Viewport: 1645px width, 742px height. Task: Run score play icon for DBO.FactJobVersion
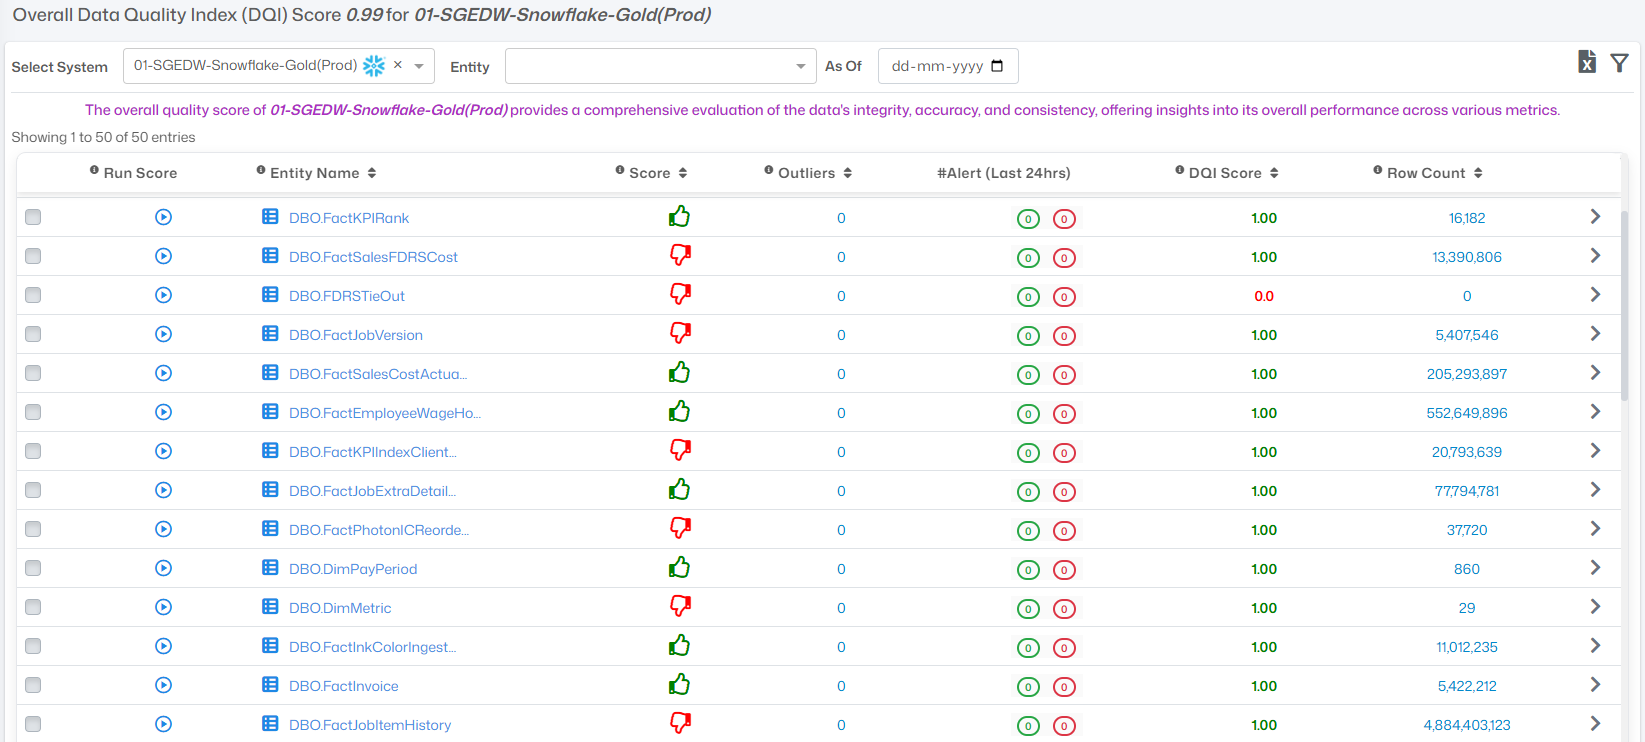164,334
